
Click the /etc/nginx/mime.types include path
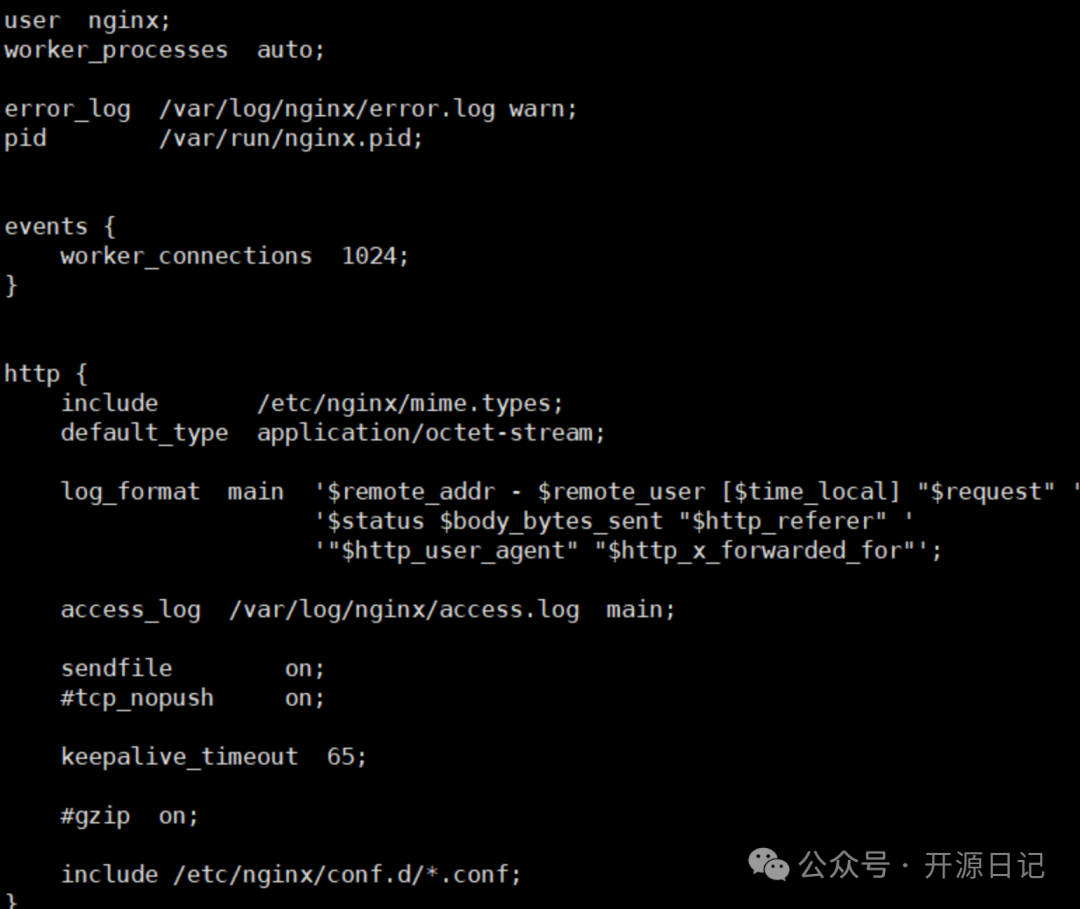click(410, 403)
